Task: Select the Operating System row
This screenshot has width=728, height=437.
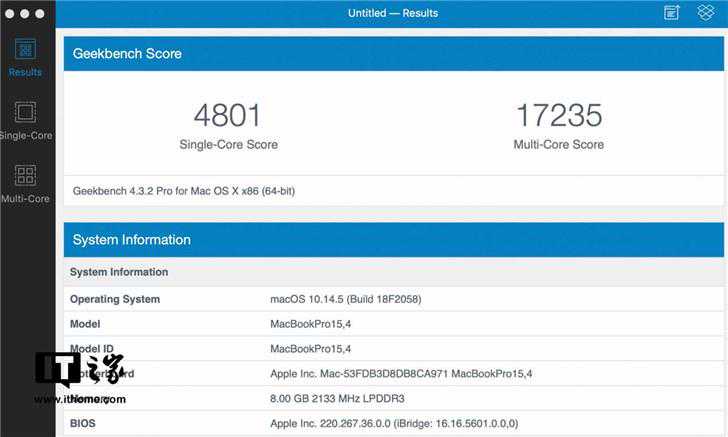Action: pos(394,299)
